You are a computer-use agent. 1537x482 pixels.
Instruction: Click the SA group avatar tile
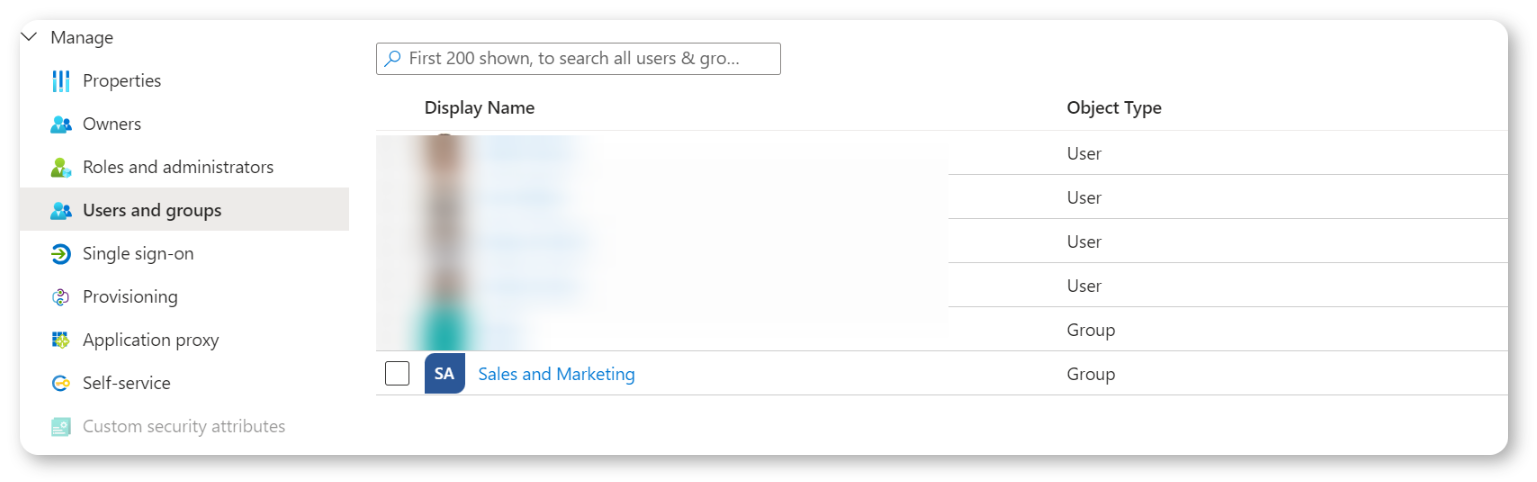coord(444,374)
